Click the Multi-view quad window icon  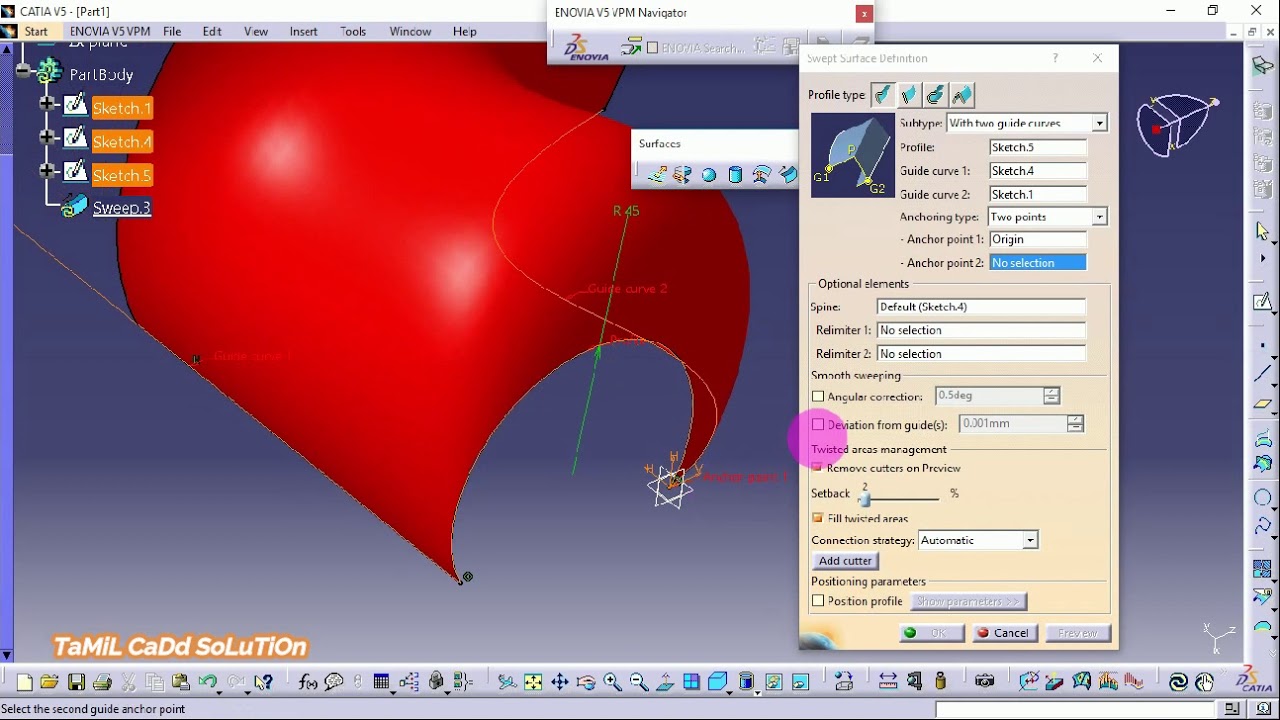[691, 682]
